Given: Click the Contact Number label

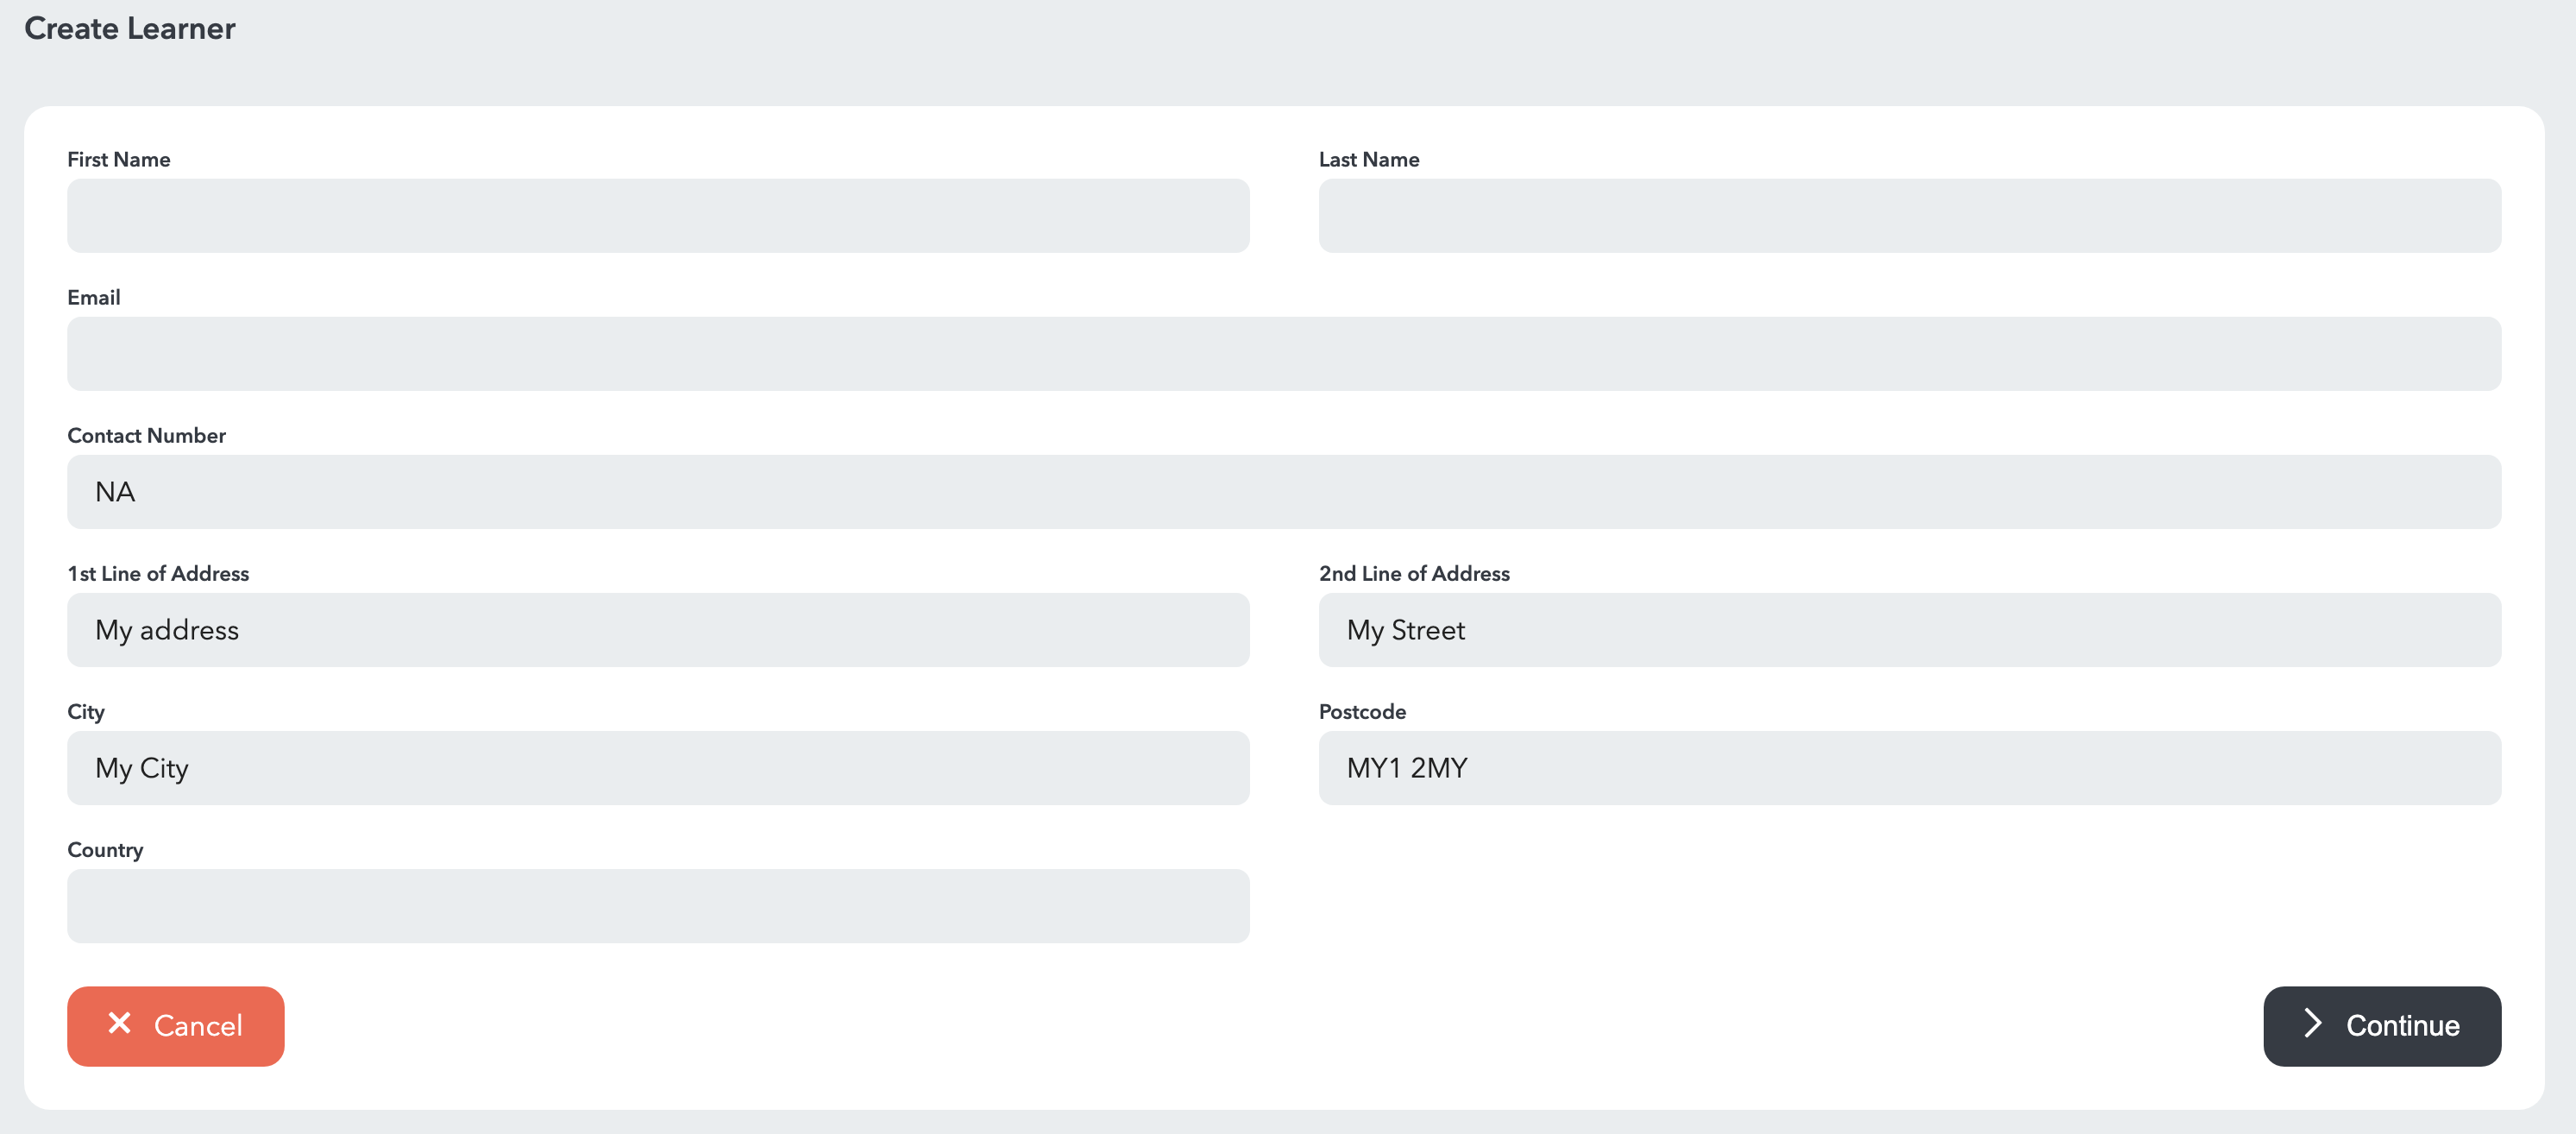Looking at the screenshot, I should 146,435.
